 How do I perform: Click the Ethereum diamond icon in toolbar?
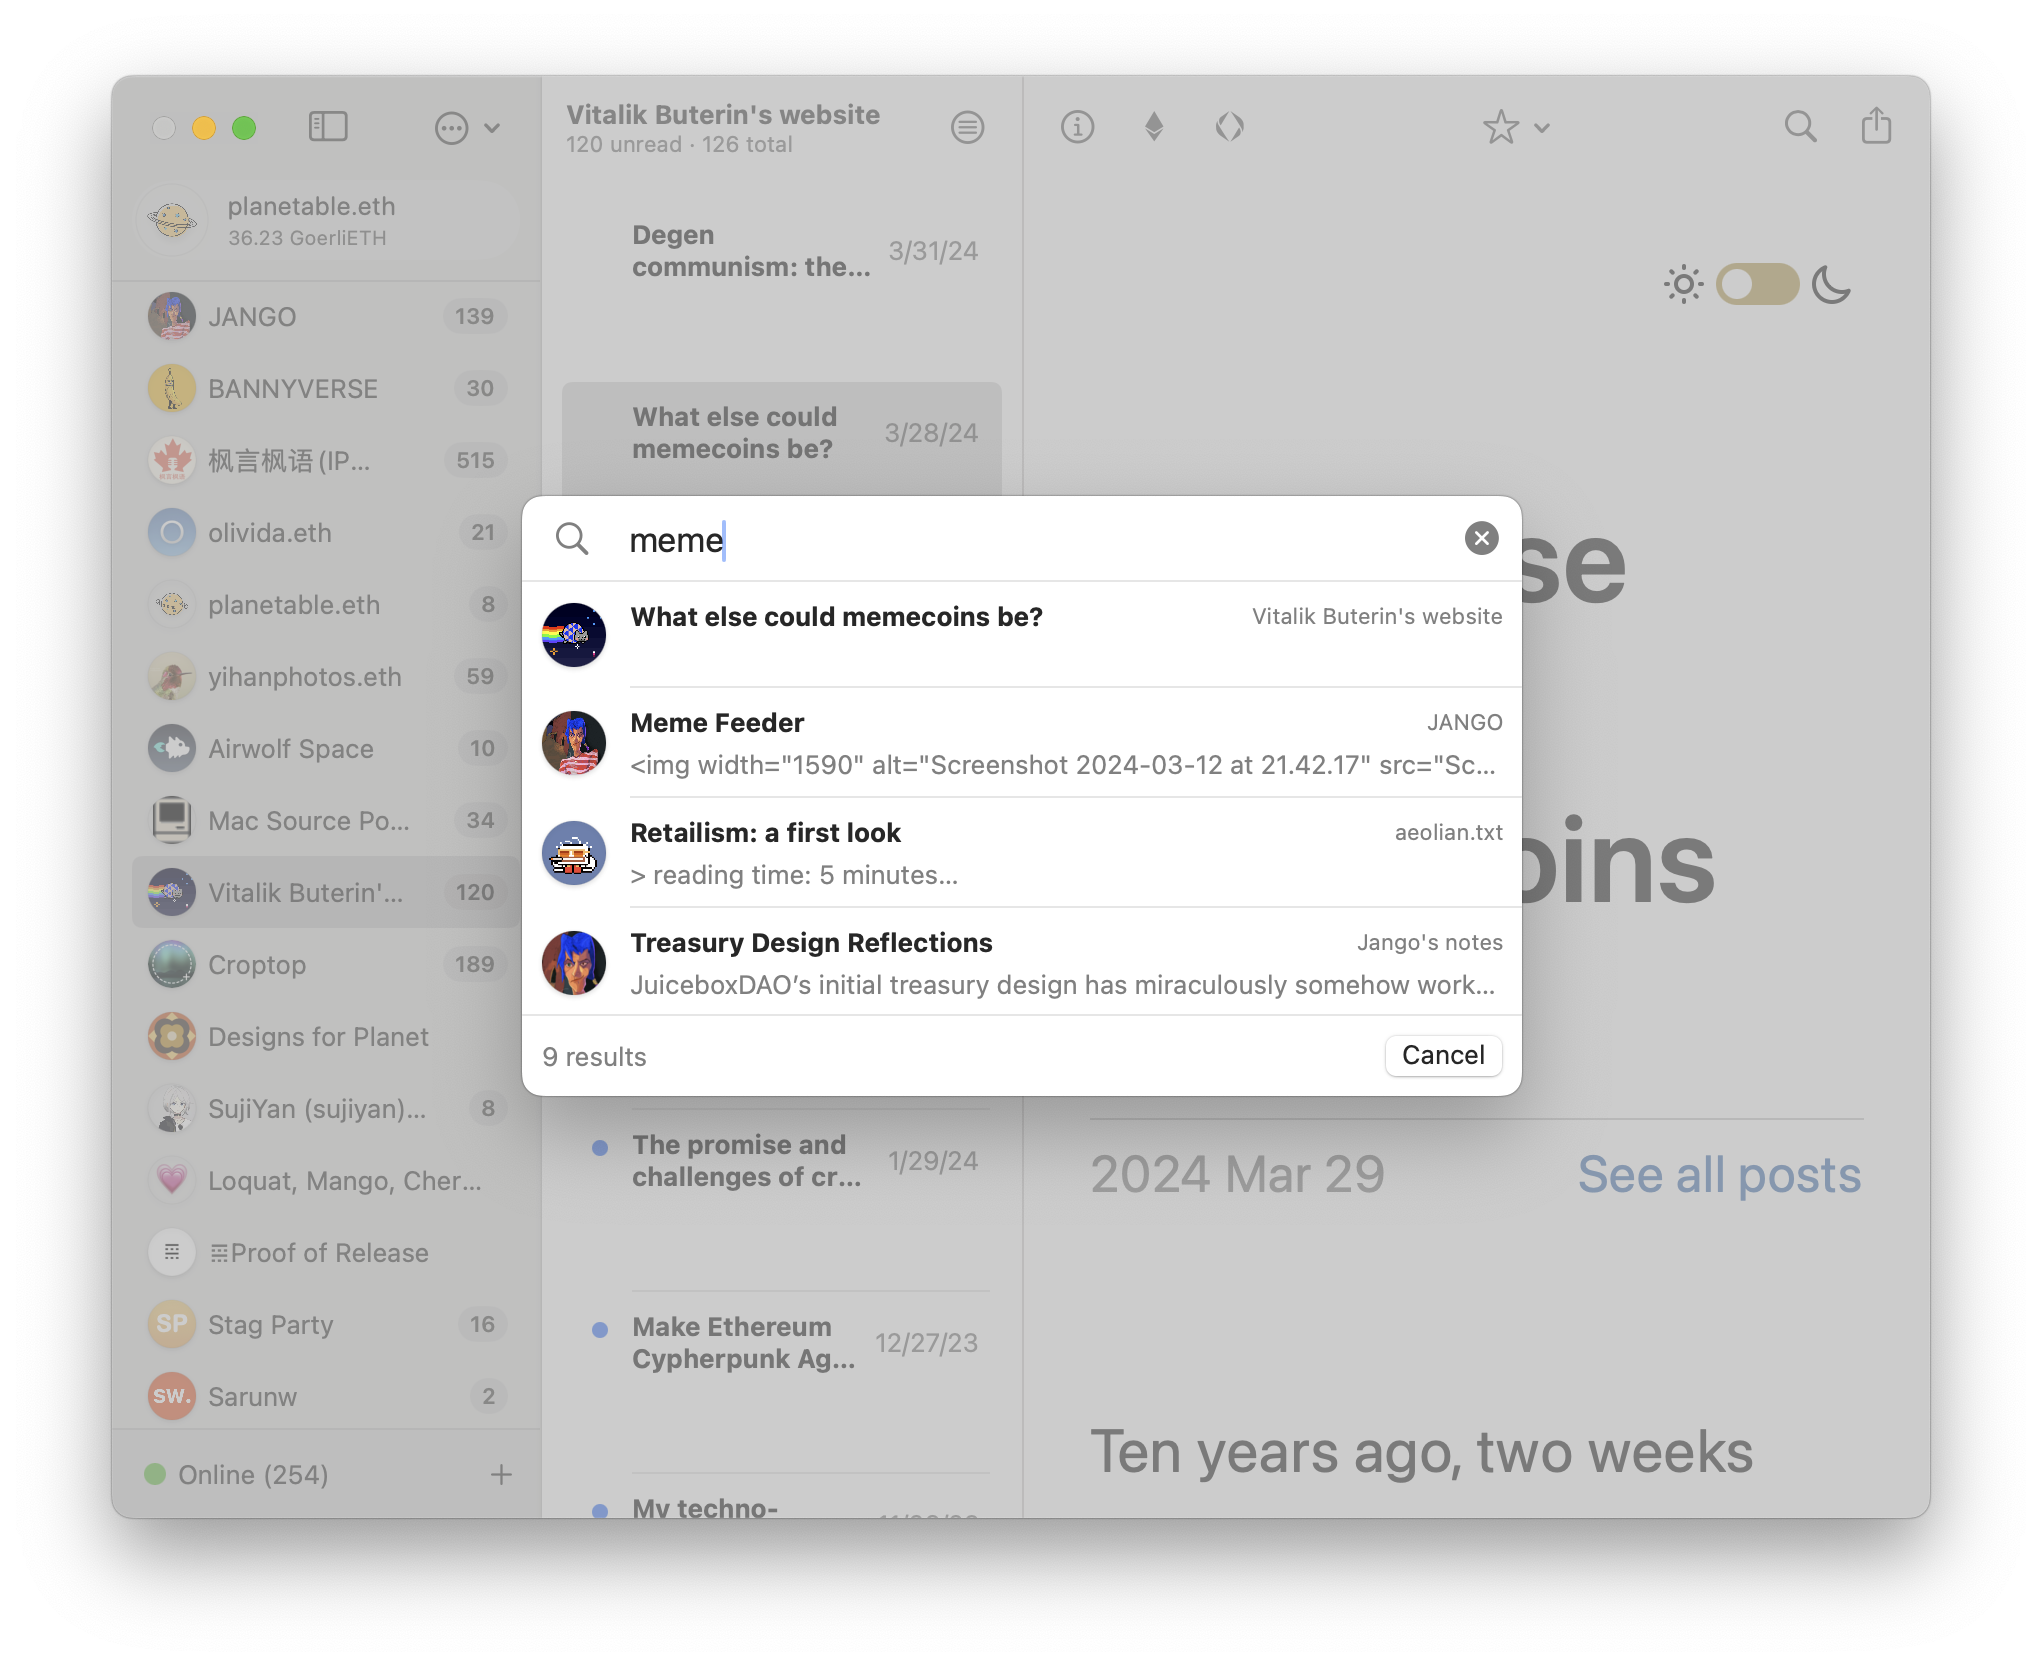coord(1154,127)
